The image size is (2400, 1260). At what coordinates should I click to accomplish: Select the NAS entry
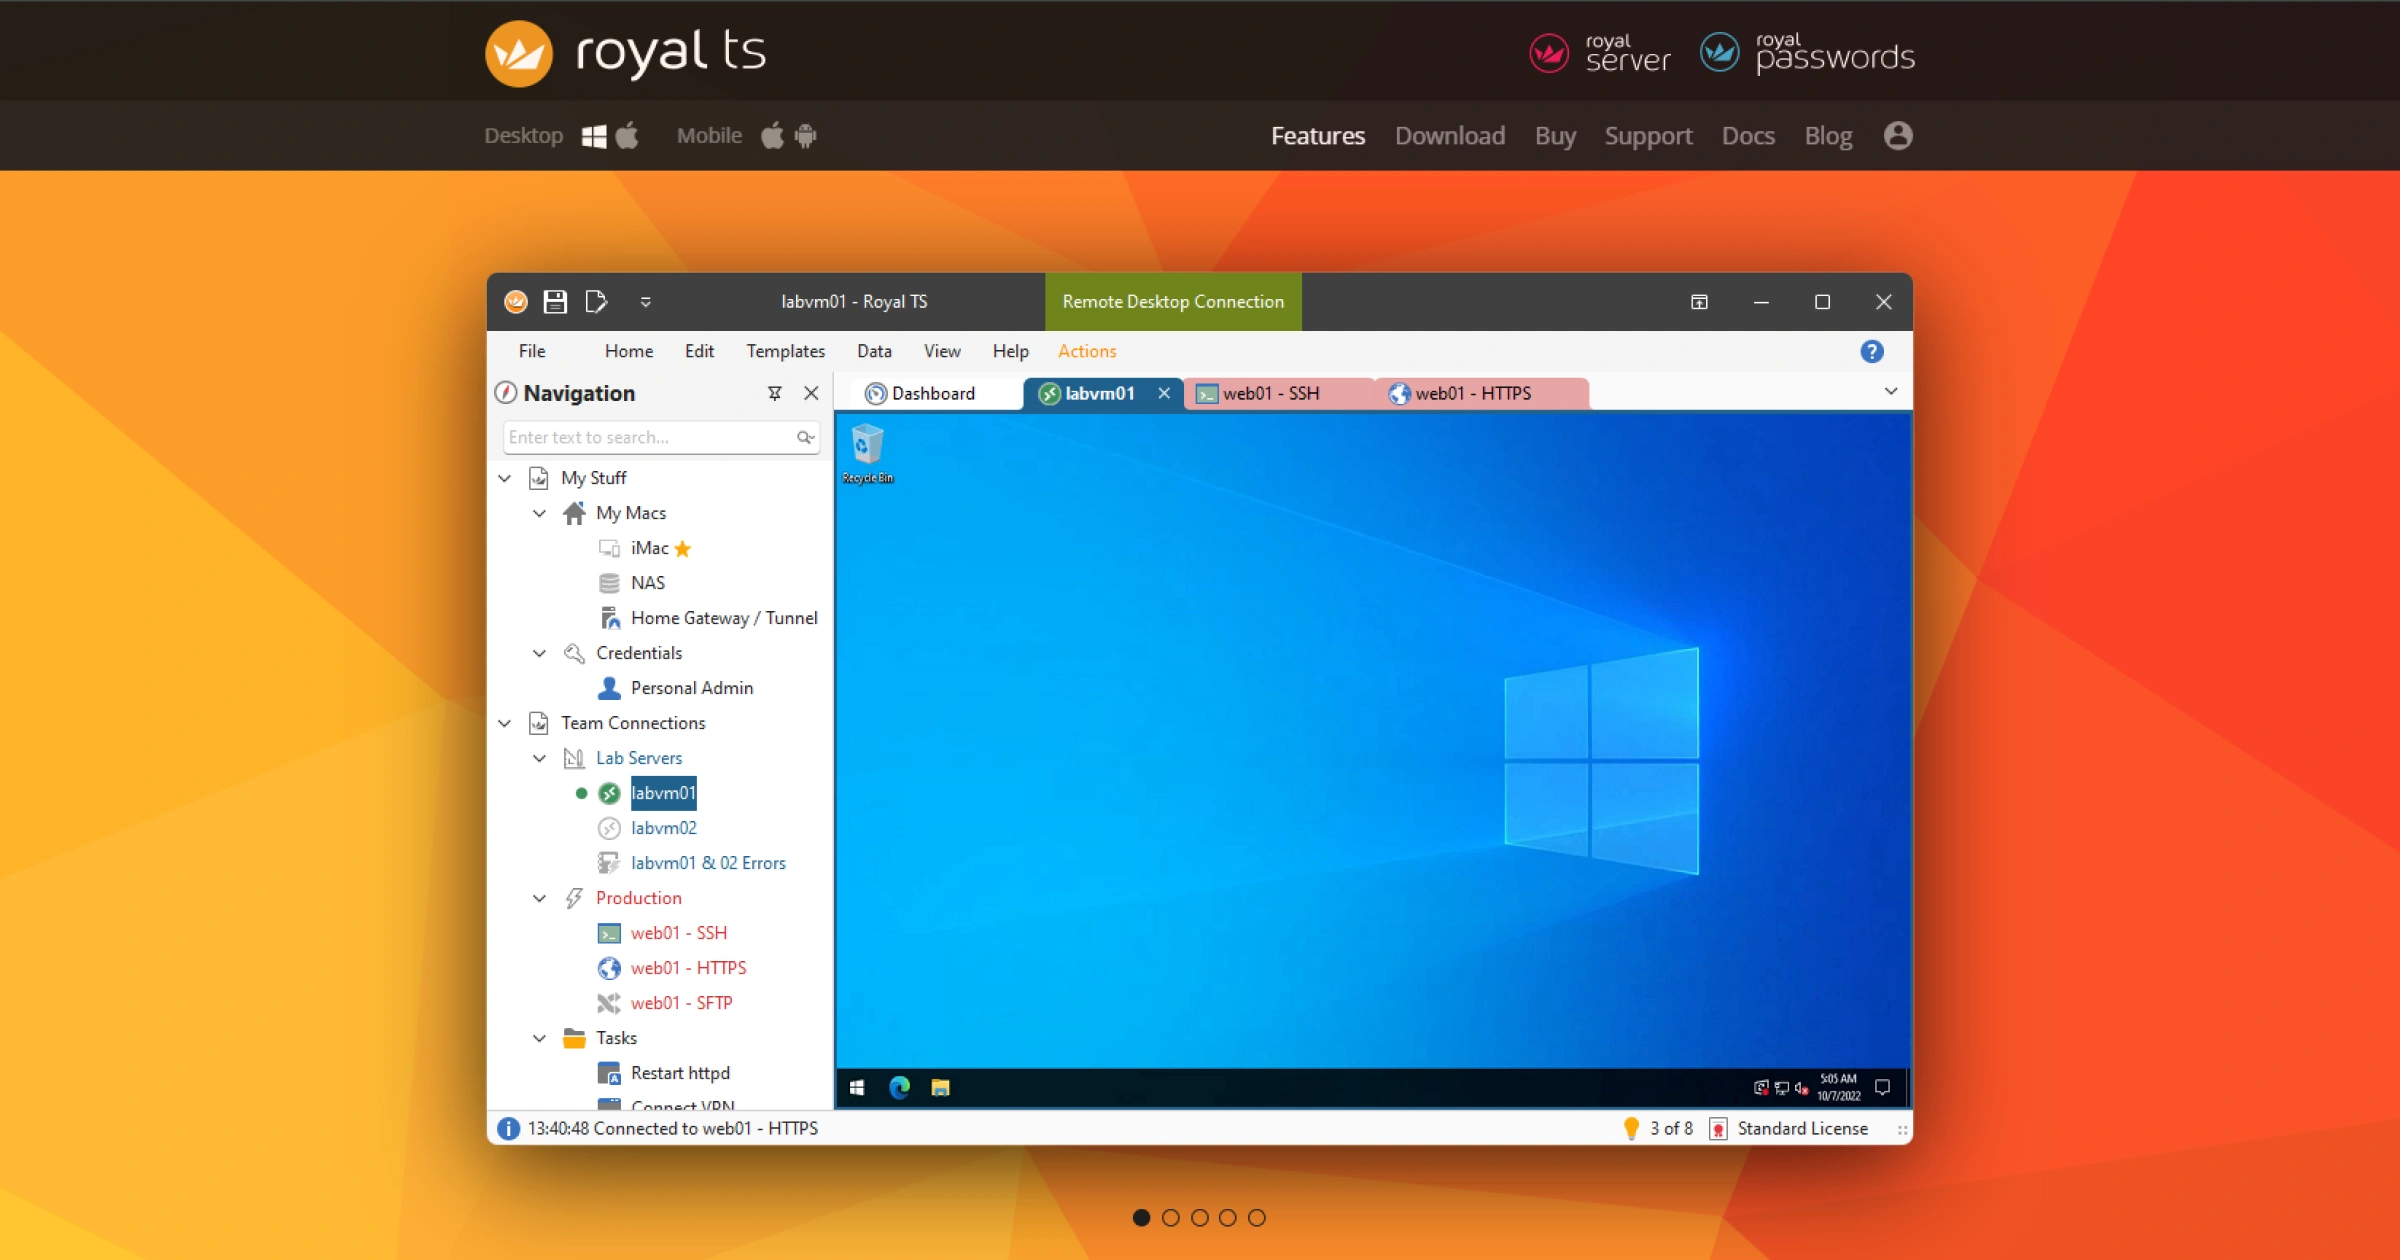[647, 583]
